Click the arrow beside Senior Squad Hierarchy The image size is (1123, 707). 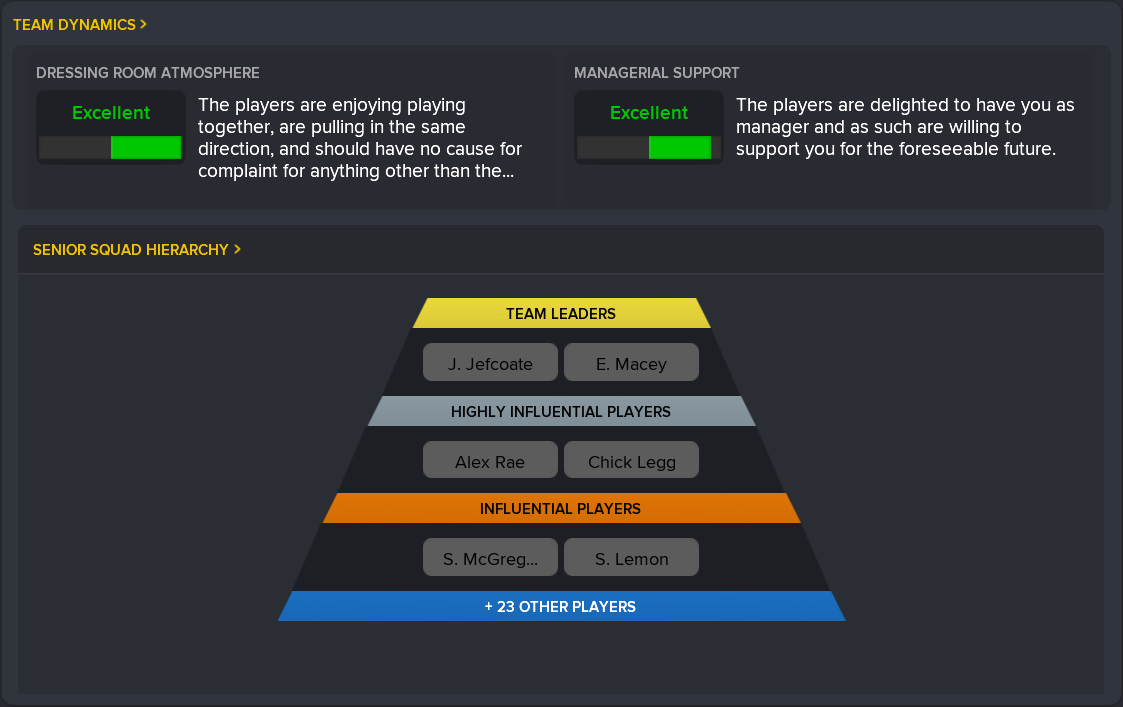tap(237, 249)
